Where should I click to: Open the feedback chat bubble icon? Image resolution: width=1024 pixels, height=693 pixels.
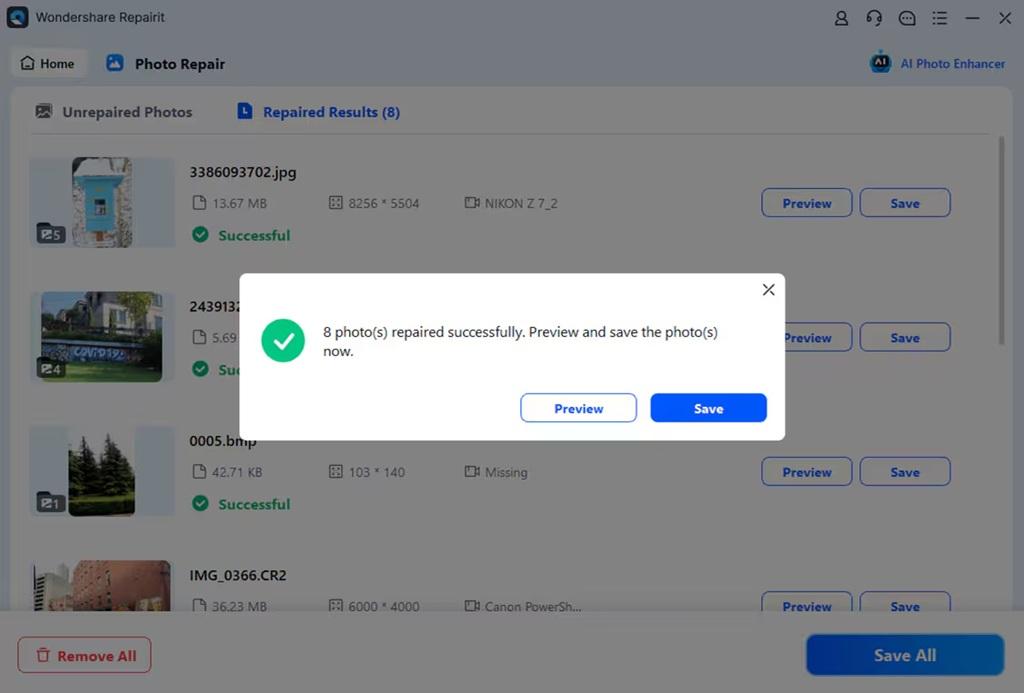coord(907,18)
